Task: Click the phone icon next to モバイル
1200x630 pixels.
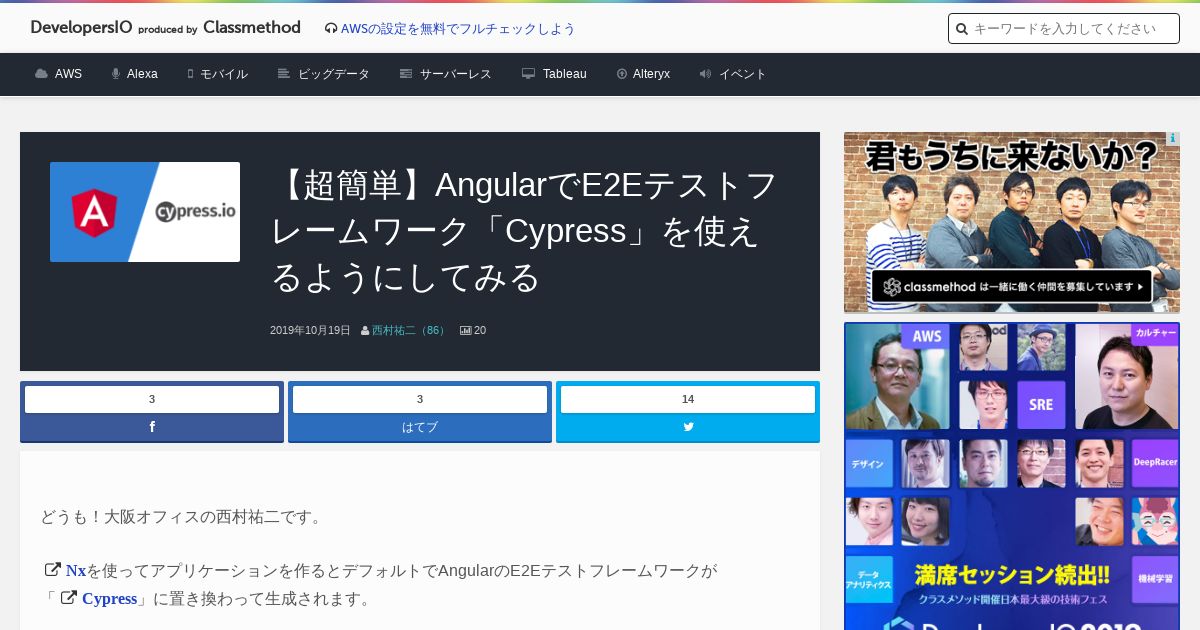Action: 190,74
